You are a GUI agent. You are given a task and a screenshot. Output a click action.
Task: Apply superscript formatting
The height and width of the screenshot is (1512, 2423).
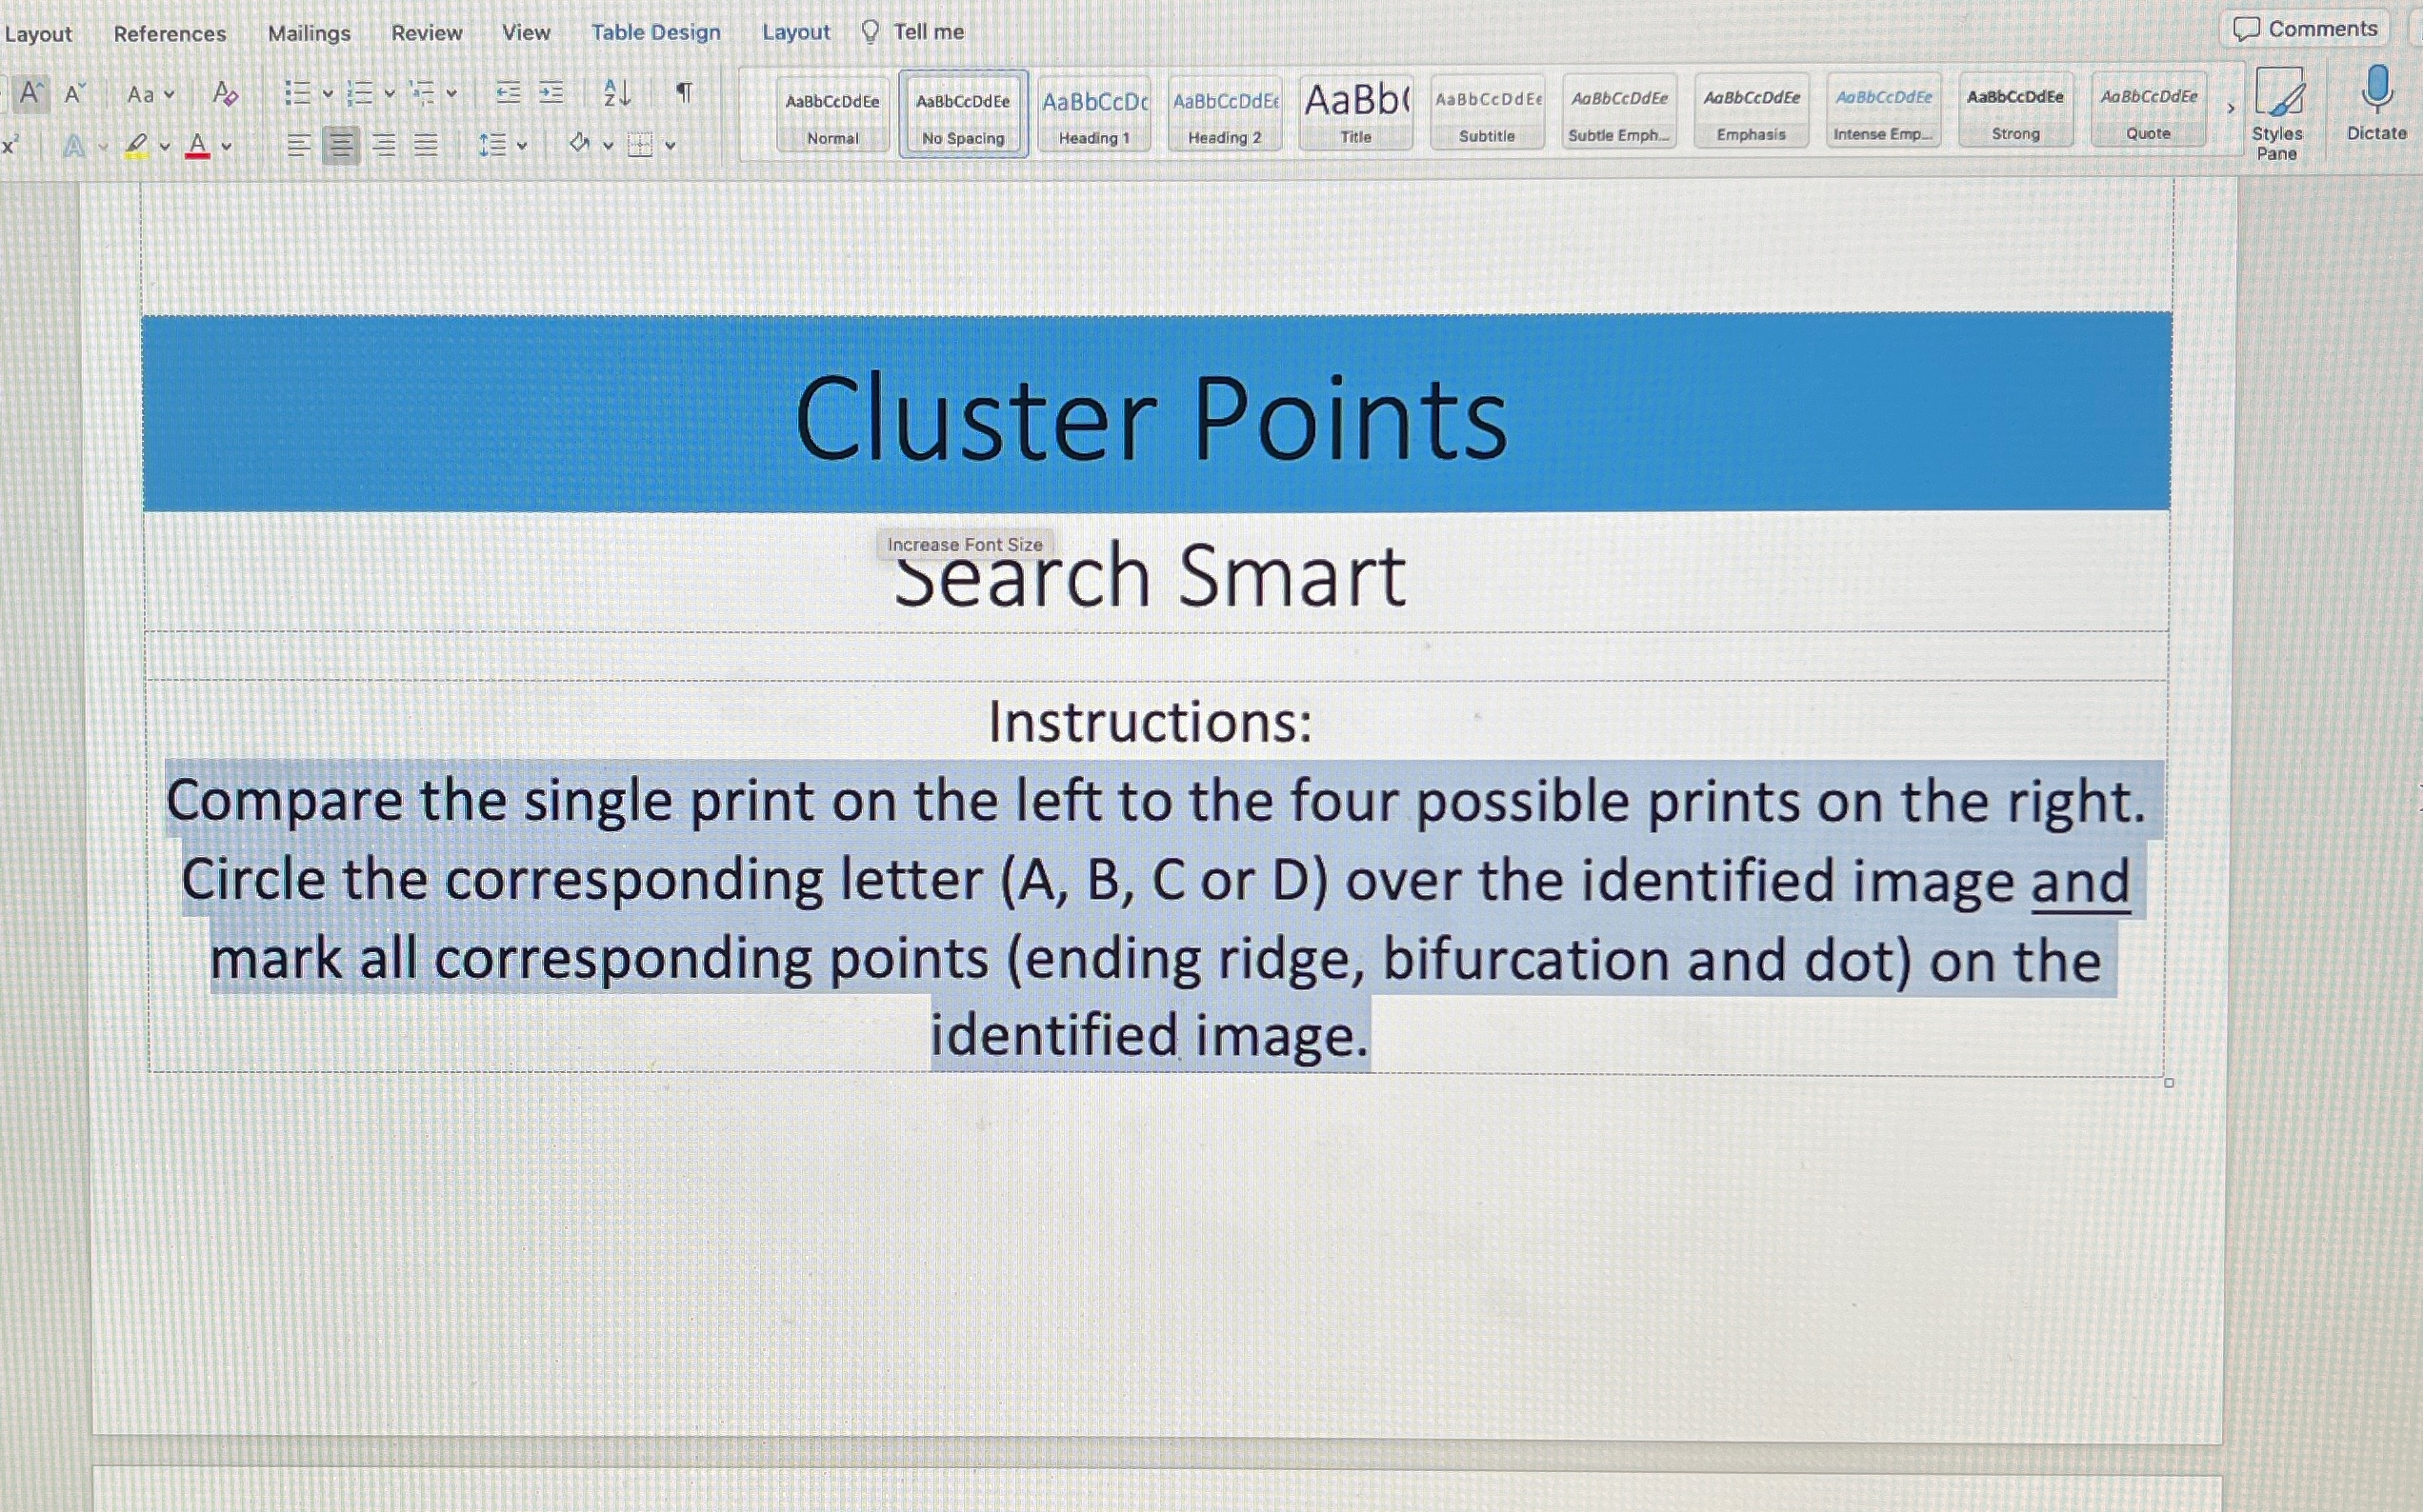[x=10, y=147]
